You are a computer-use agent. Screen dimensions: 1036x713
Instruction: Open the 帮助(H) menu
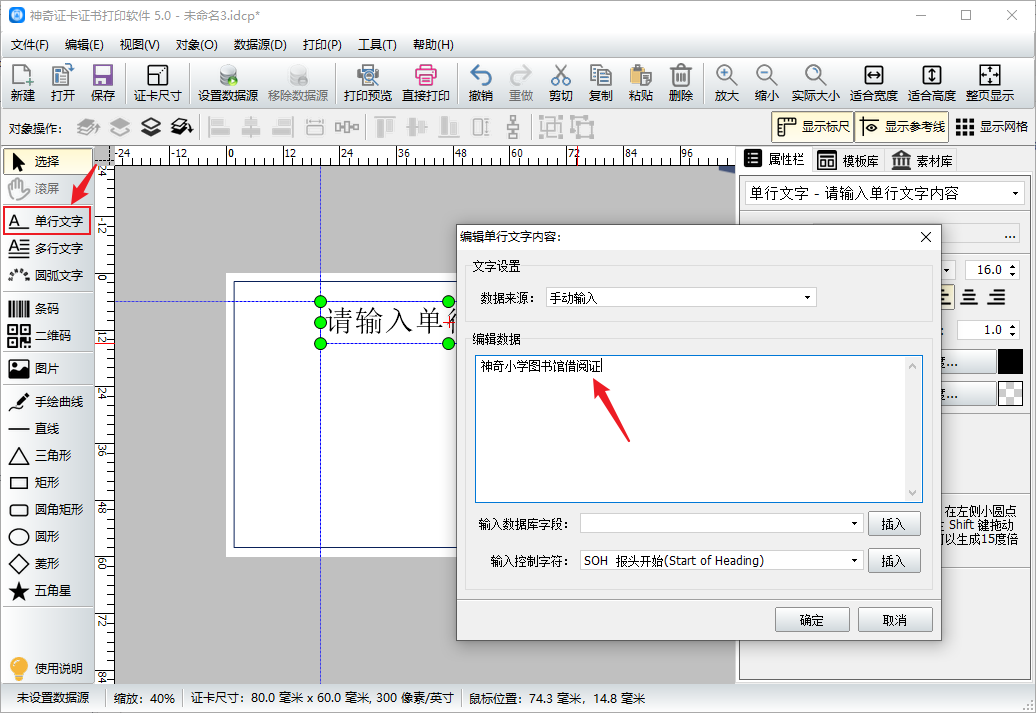coord(433,44)
